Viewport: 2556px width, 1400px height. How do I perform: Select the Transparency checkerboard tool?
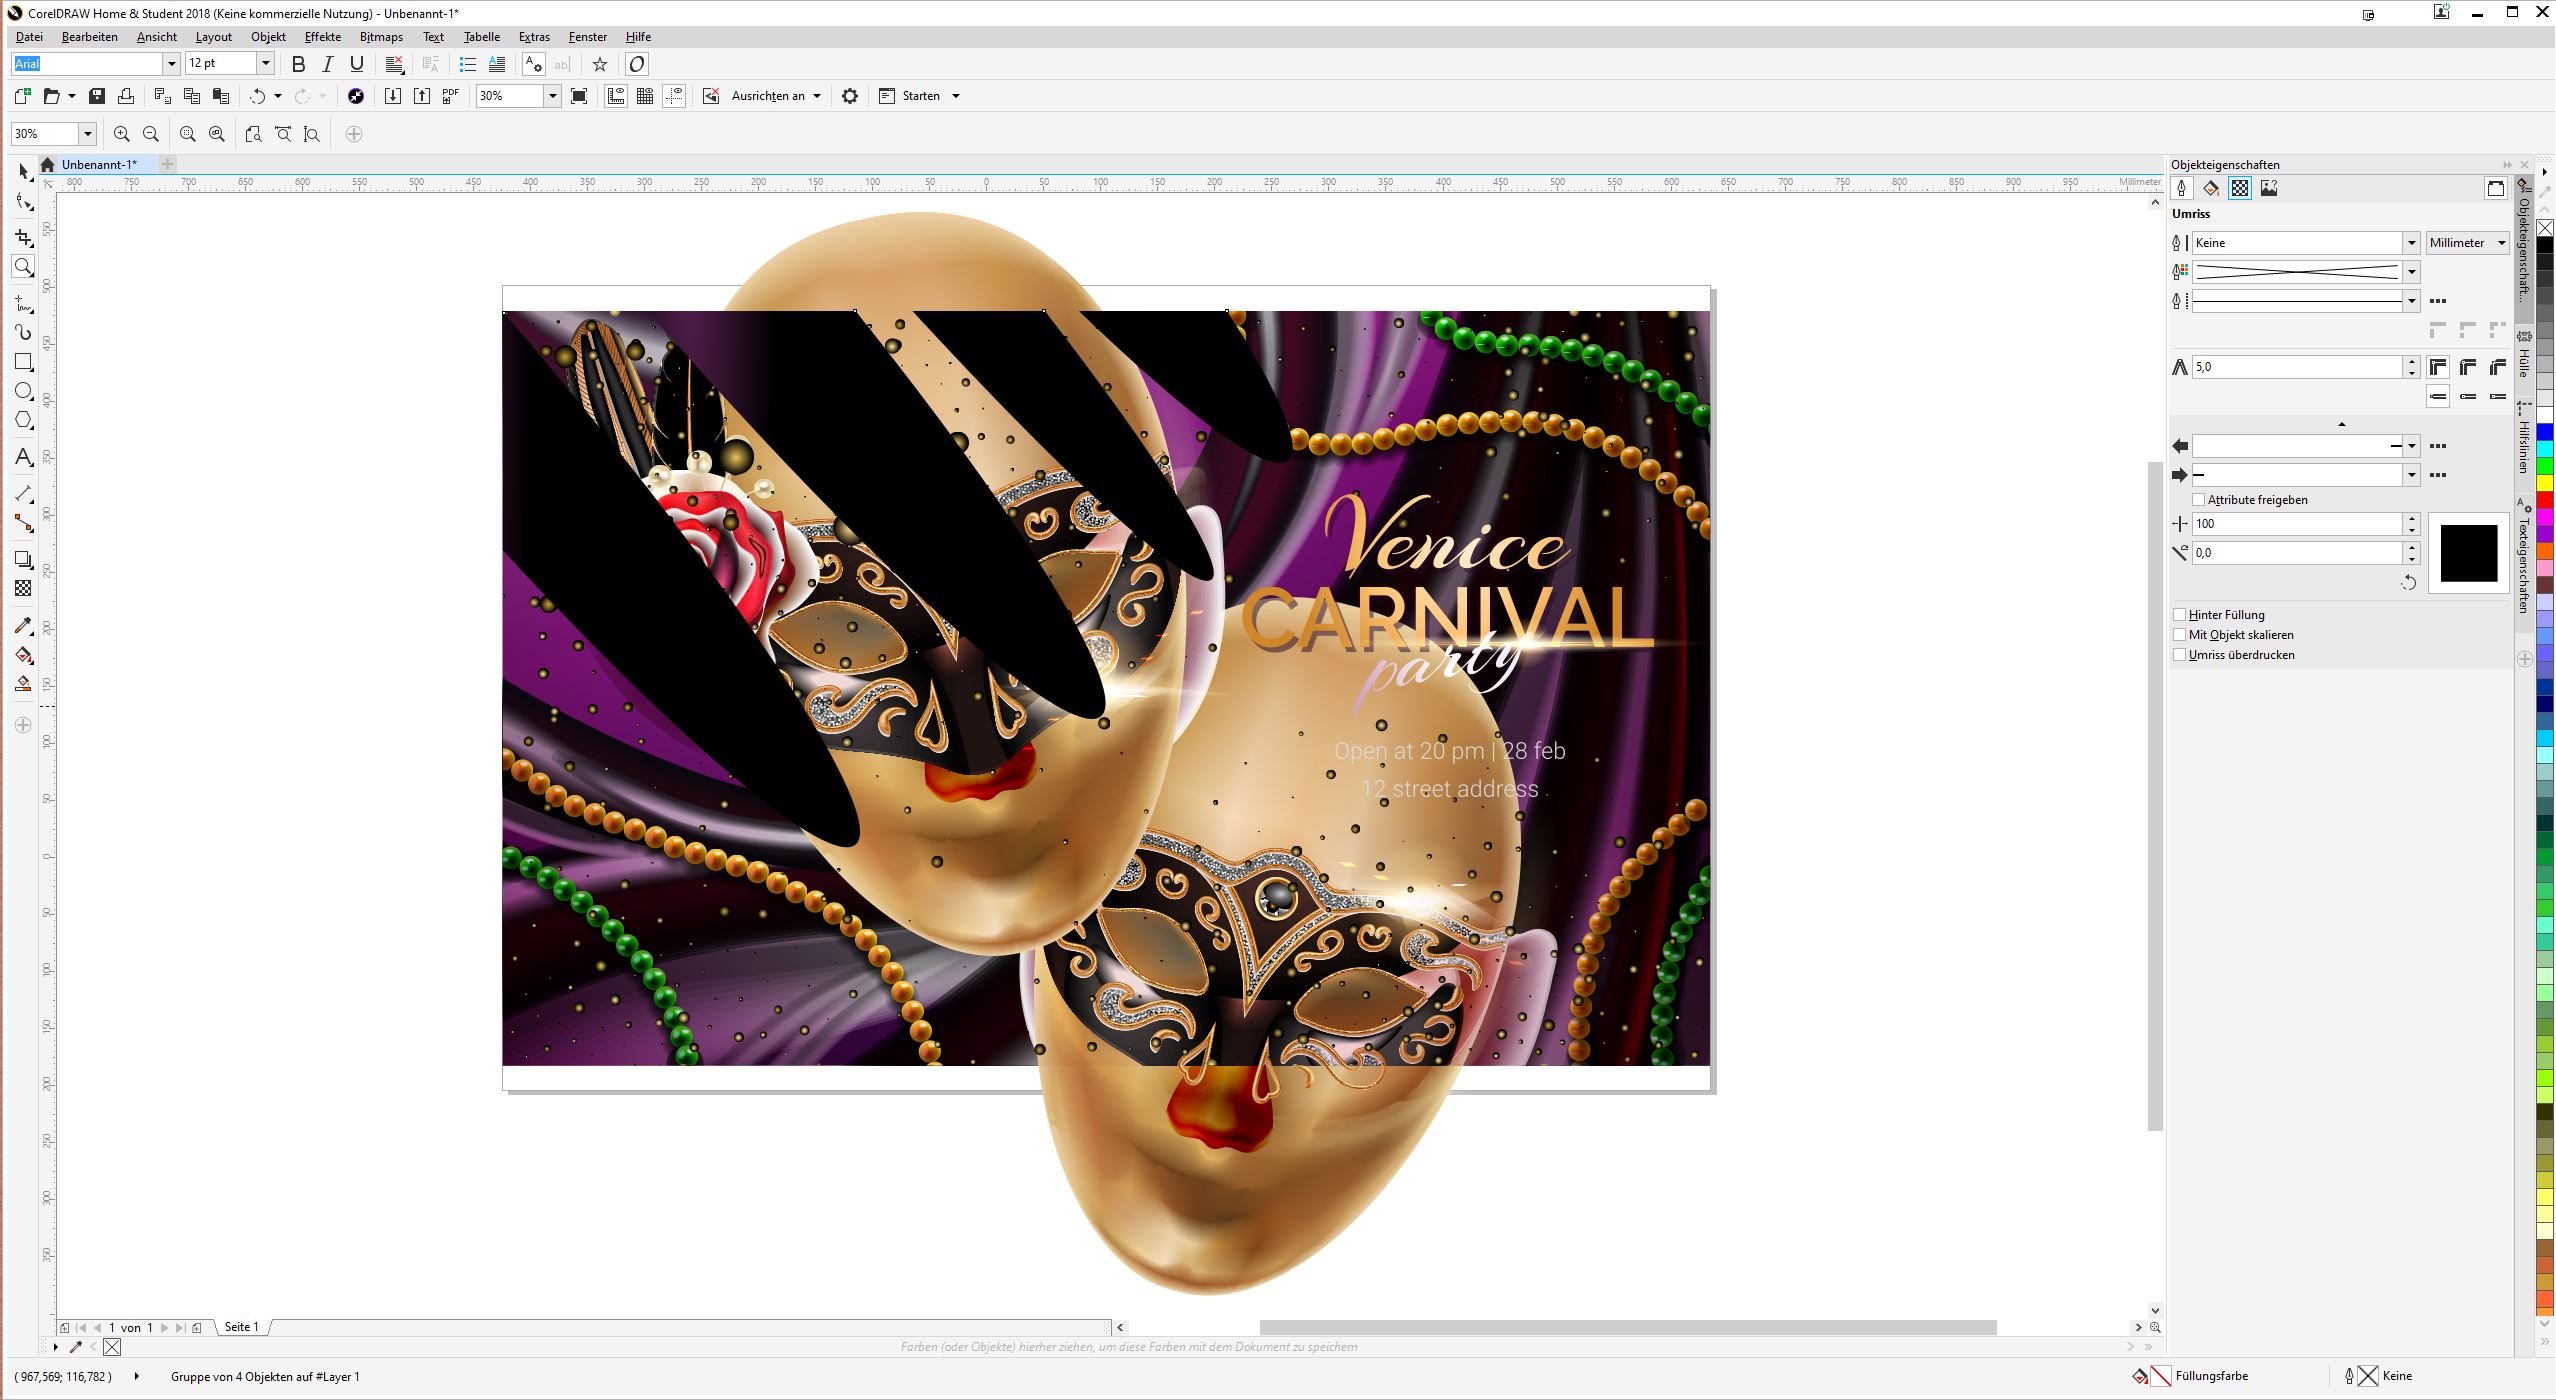24,589
